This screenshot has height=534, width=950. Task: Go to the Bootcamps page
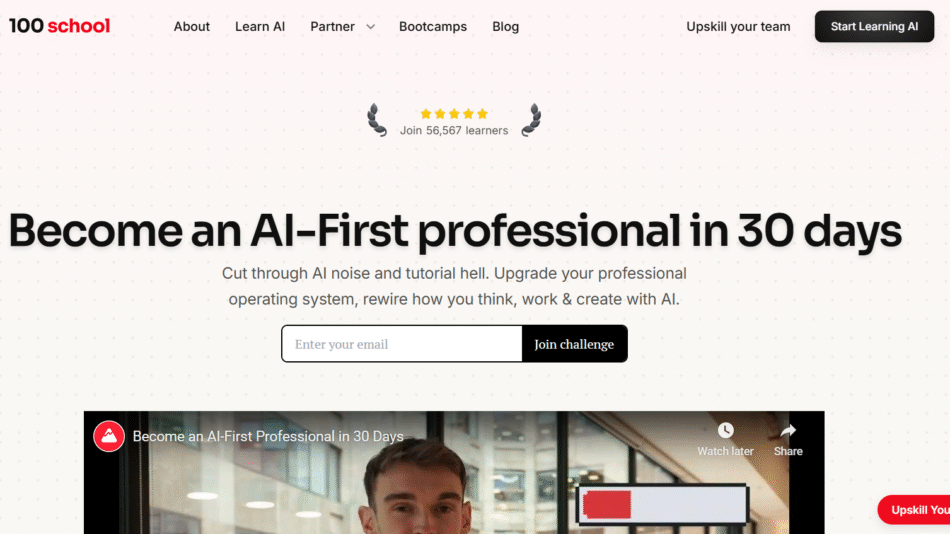[433, 27]
